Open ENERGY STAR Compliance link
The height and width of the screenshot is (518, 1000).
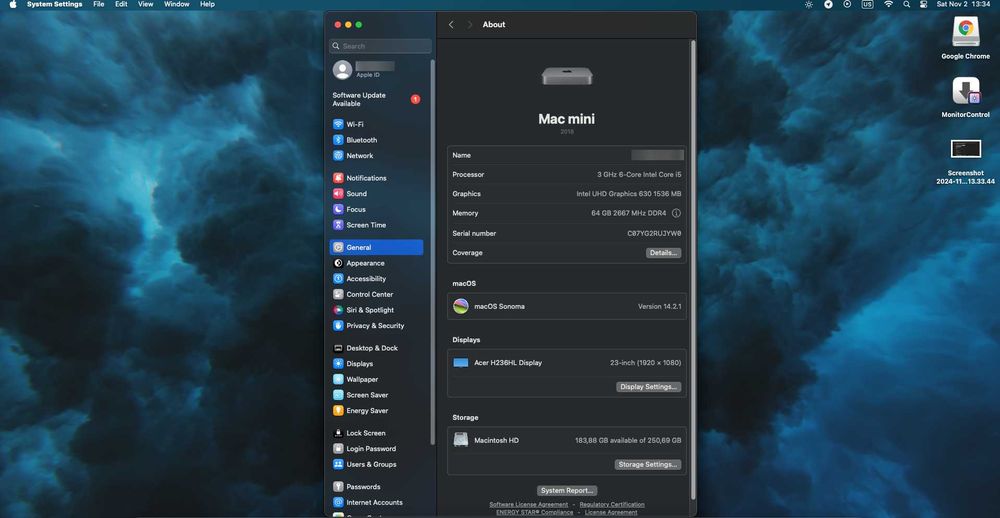[x=534, y=512]
